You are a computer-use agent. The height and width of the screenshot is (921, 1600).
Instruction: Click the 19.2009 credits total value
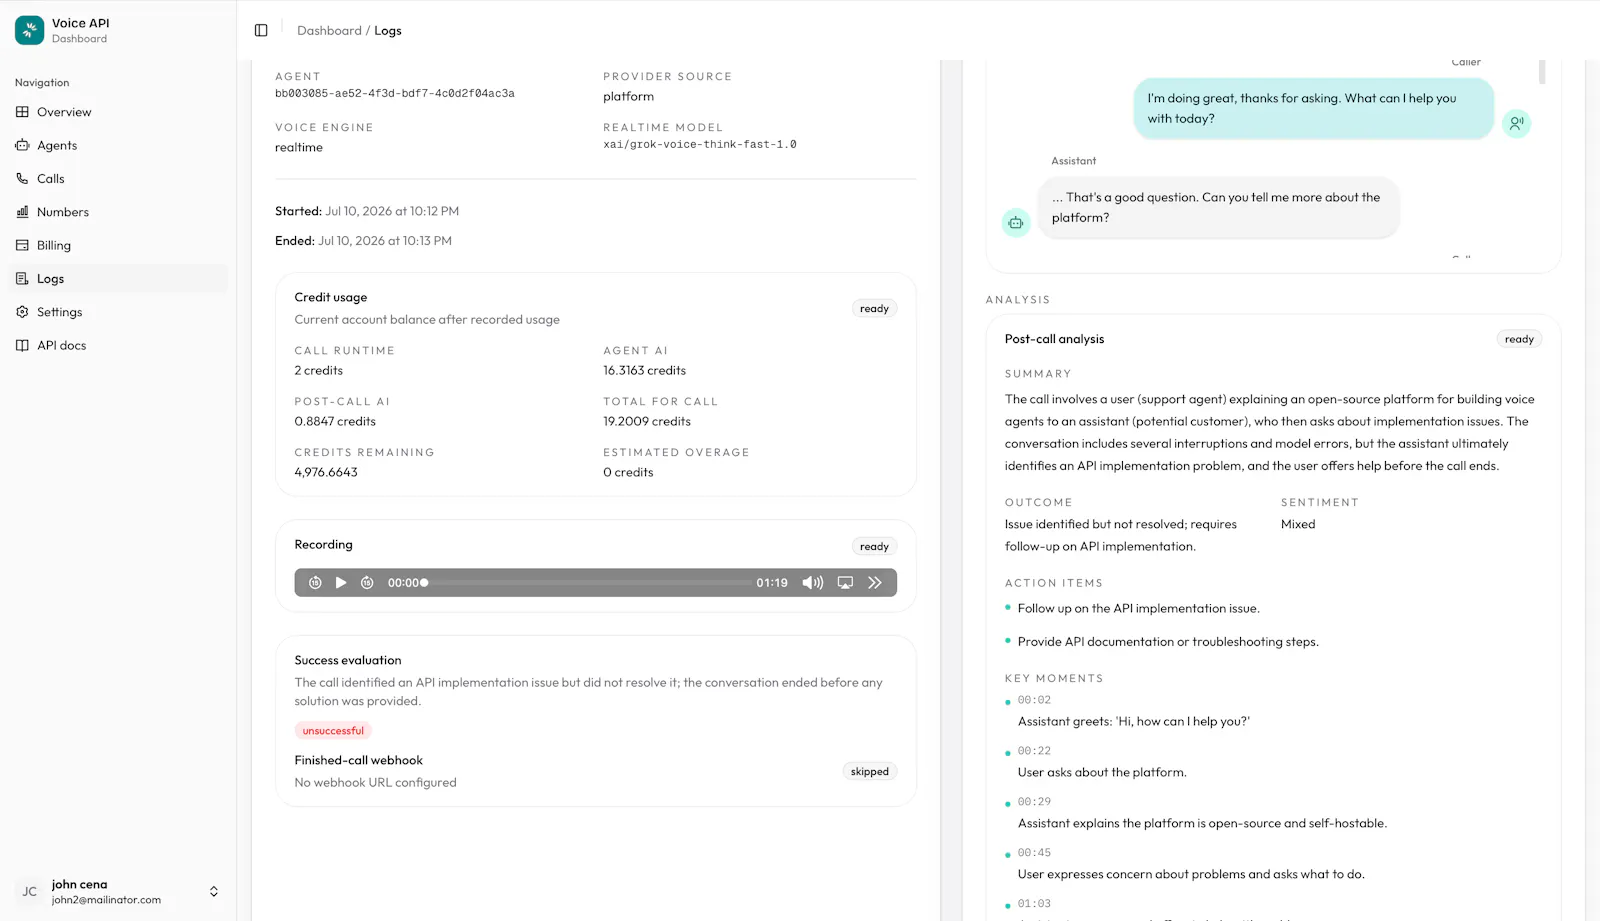[647, 421]
